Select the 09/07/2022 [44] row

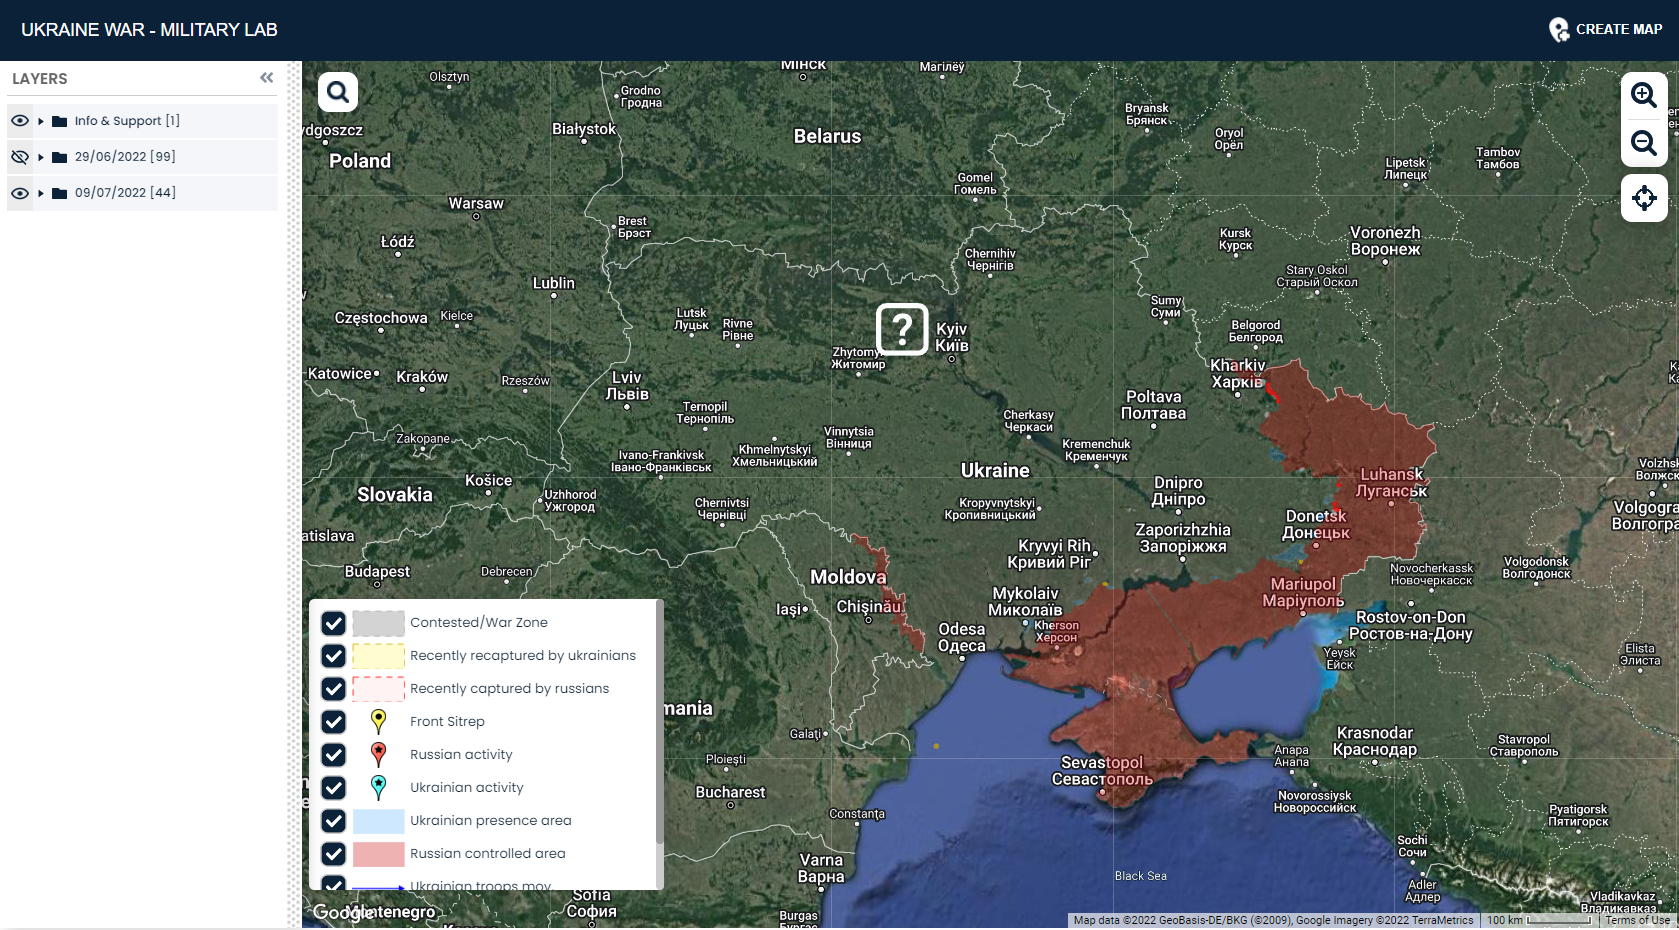[142, 193]
